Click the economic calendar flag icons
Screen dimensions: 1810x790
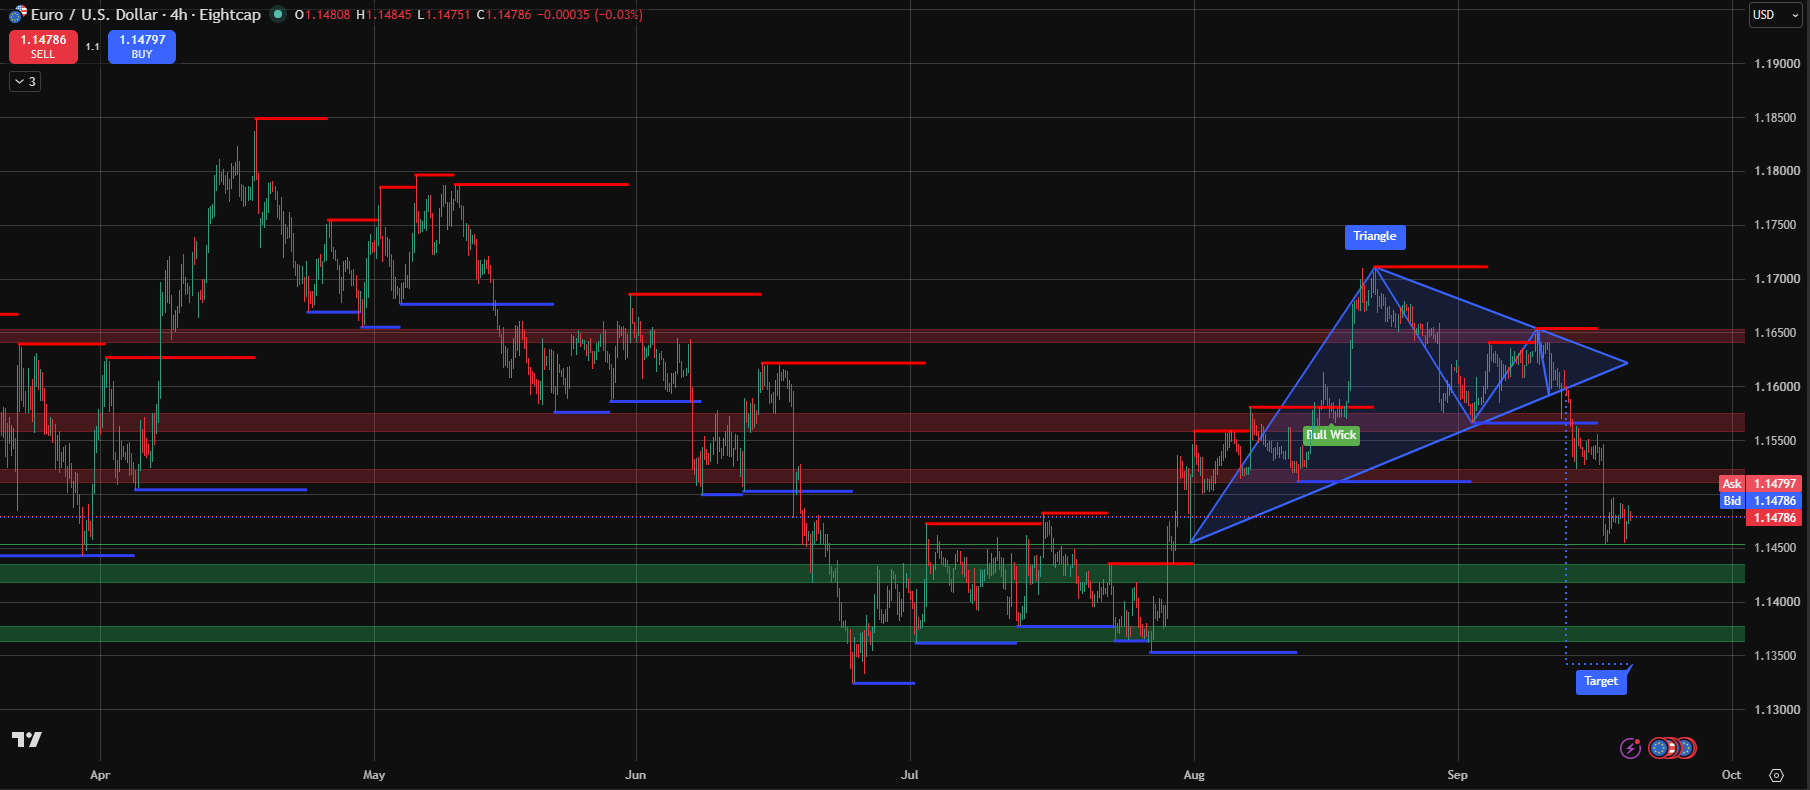[1672, 747]
